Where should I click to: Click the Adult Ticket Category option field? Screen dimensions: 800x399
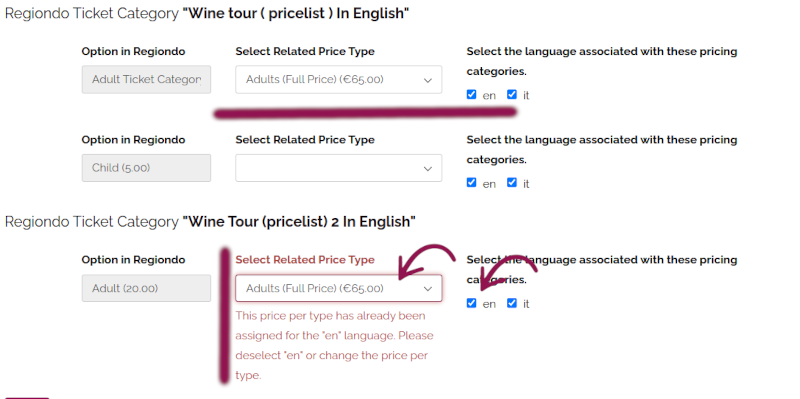tap(146, 80)
